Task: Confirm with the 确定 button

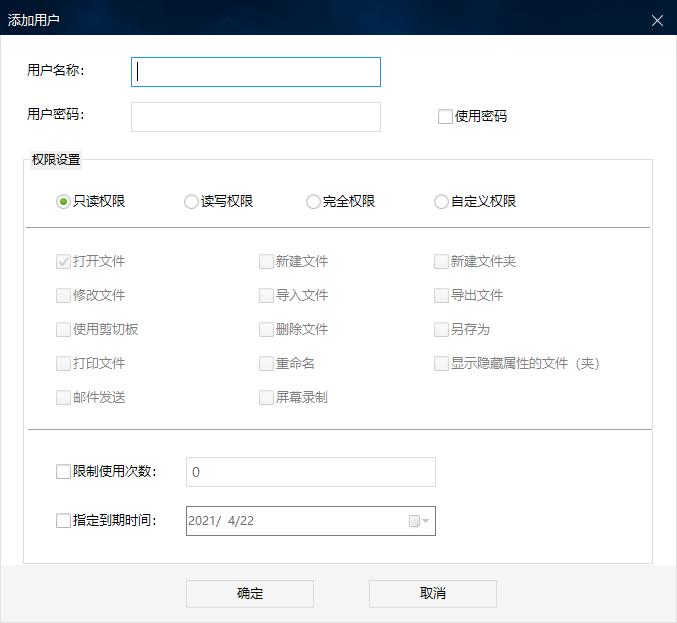Action: coord(250,594)
